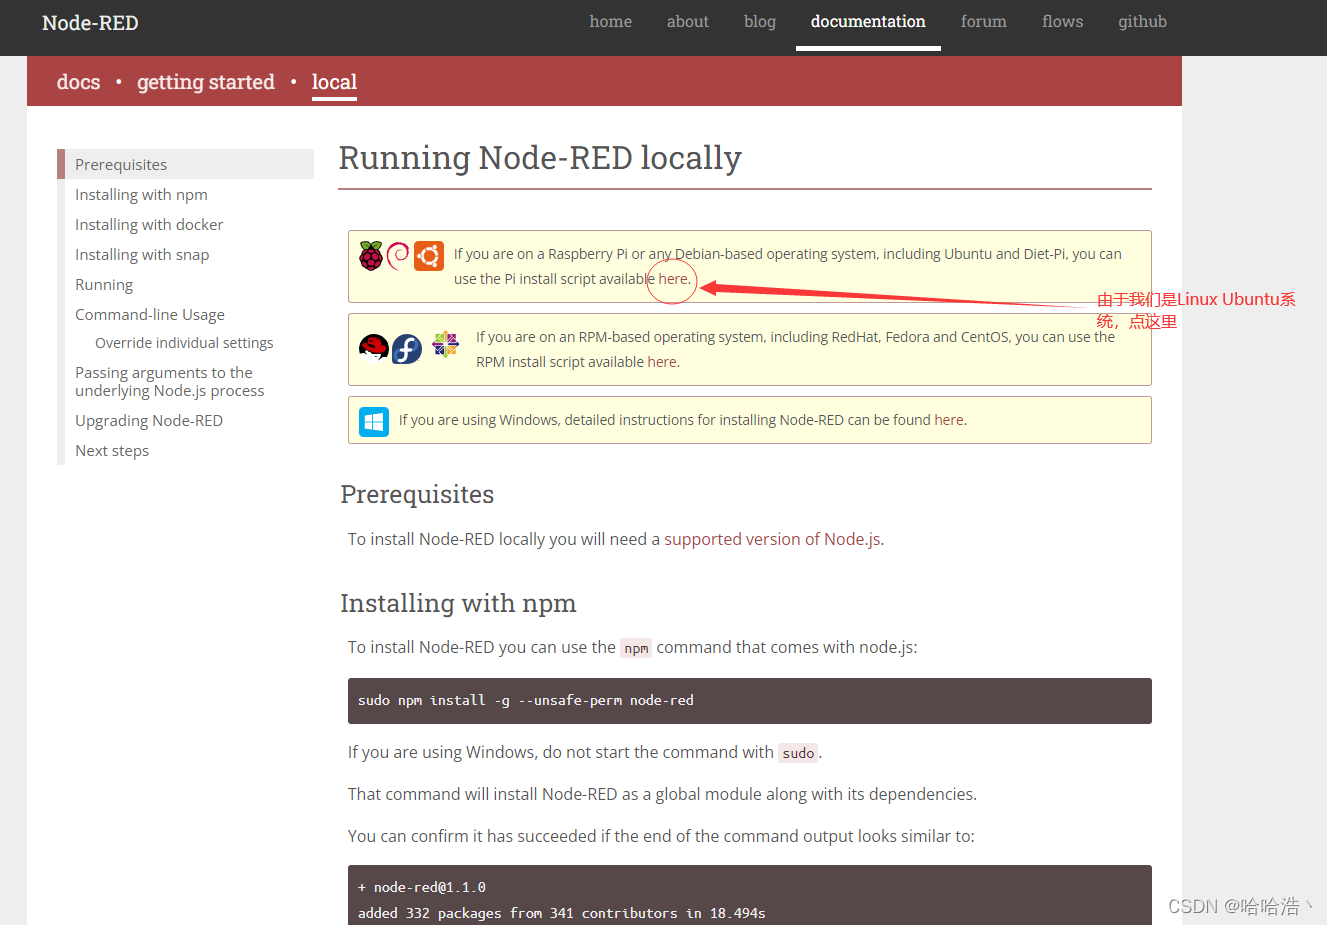Screen dimensions: 1327x925
Task: Click the Windows logo icon
Action: [x=374, y=421]
